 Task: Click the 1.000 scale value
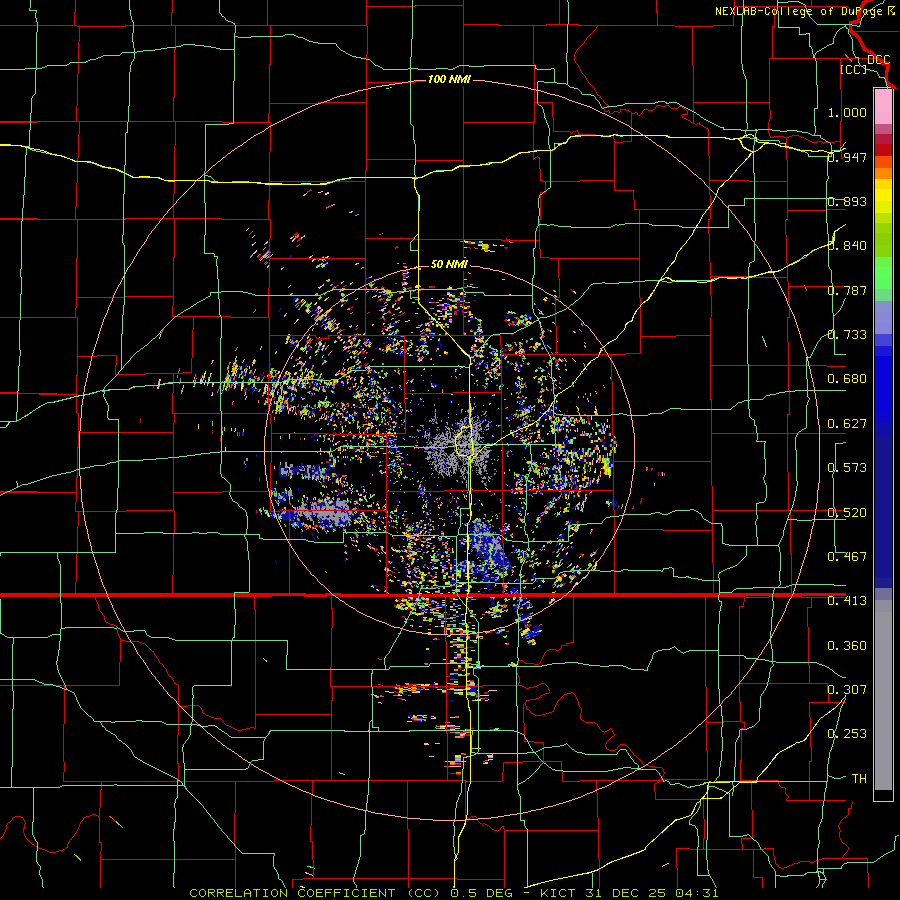point(847,112)
